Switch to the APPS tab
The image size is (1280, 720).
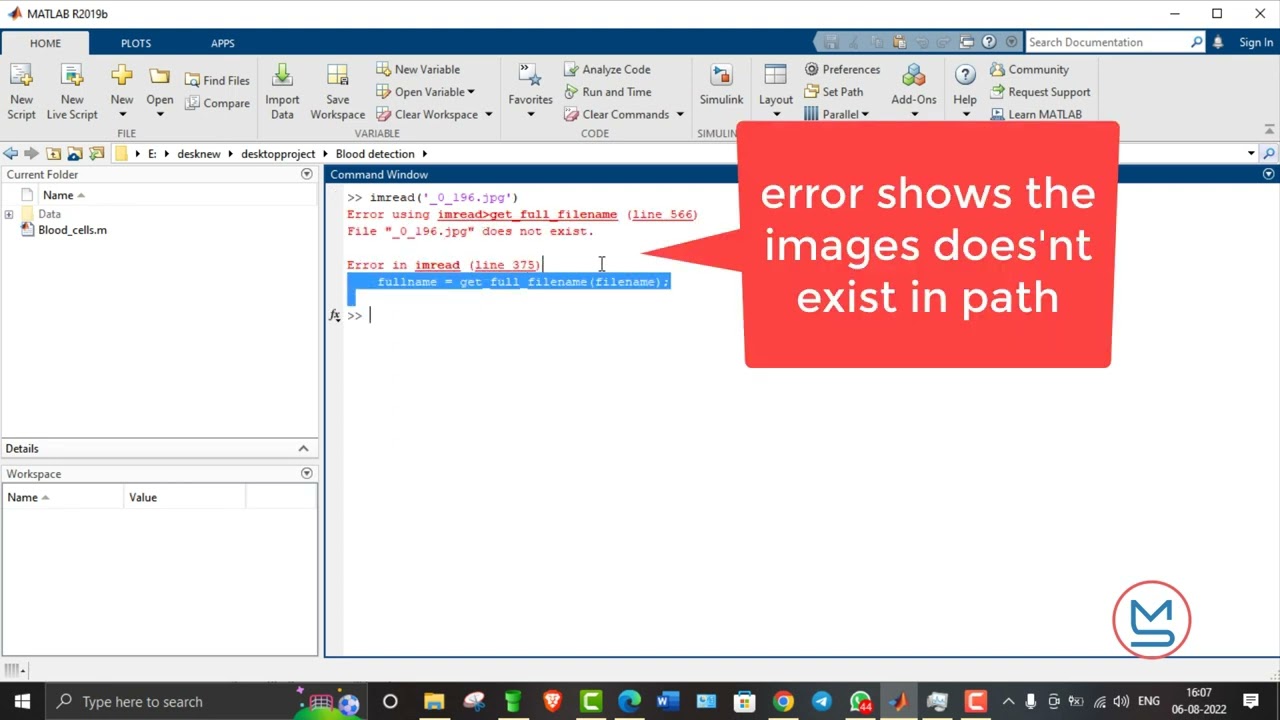[222, 43]
